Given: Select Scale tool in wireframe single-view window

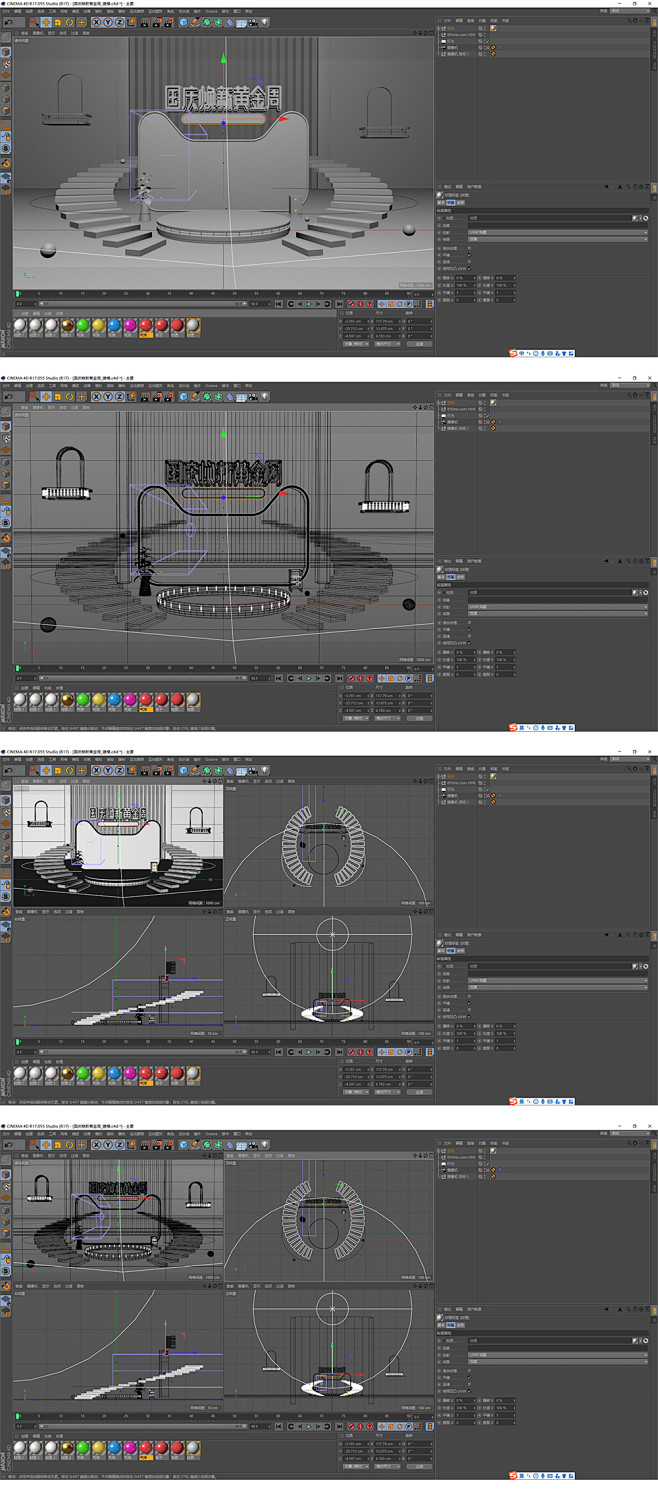Looking at the screenshot, I should (x=58, y=397).
